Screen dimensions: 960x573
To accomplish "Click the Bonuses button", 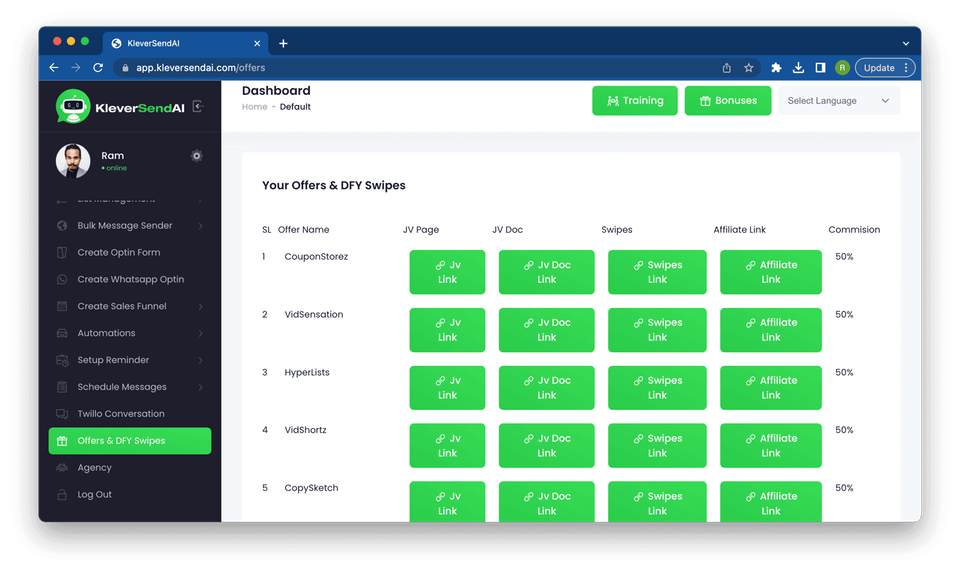I will tap(728, 101).
